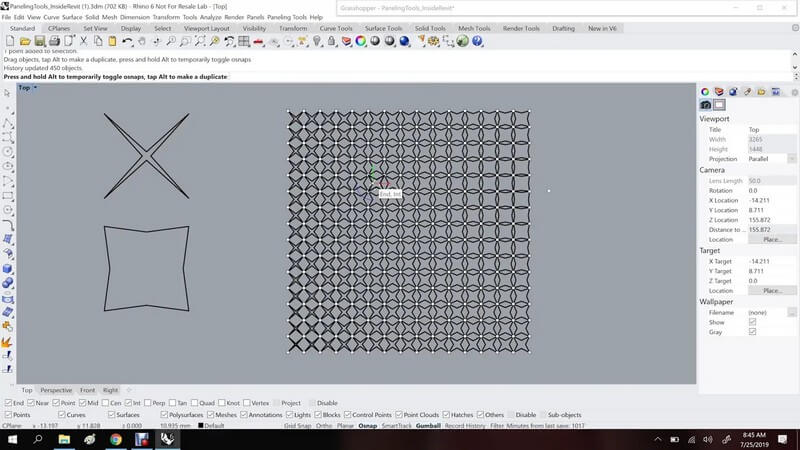Toggle the End osnap checkbox
Image resolution: width=800 pixels, height=450 pixels.
8,403
